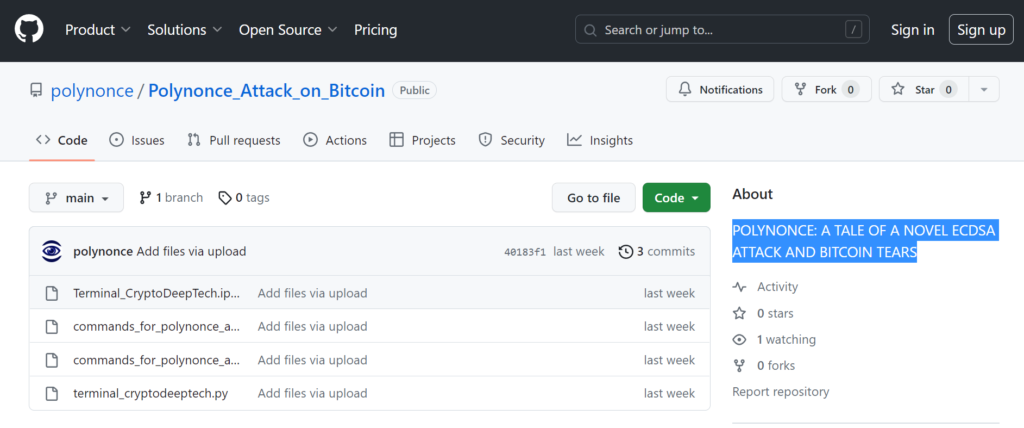Star this repository
The height and width of the screenshot is (428, 1024).
924,90
